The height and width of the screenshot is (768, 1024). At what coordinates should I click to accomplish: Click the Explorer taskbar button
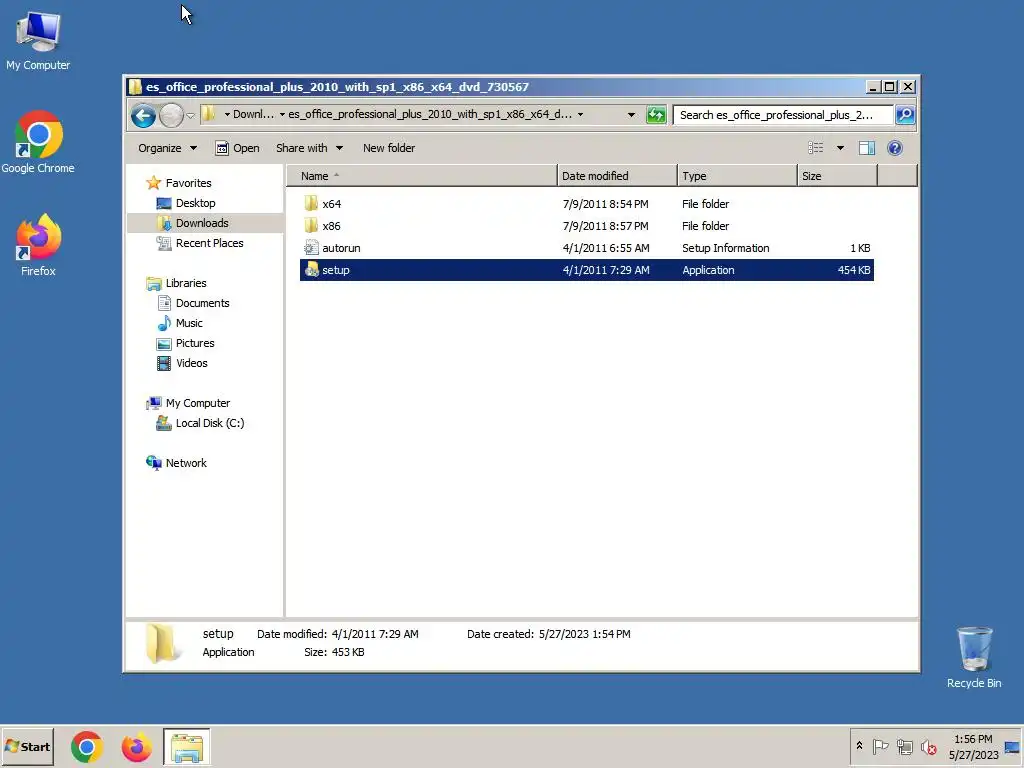click(186, 747)
